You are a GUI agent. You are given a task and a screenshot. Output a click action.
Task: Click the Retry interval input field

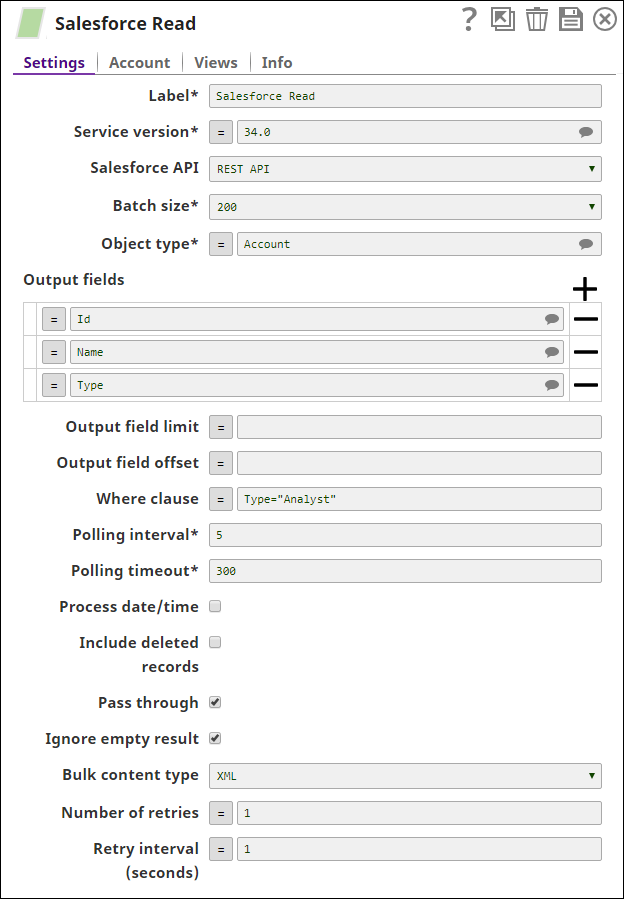(x=419, y=849)
